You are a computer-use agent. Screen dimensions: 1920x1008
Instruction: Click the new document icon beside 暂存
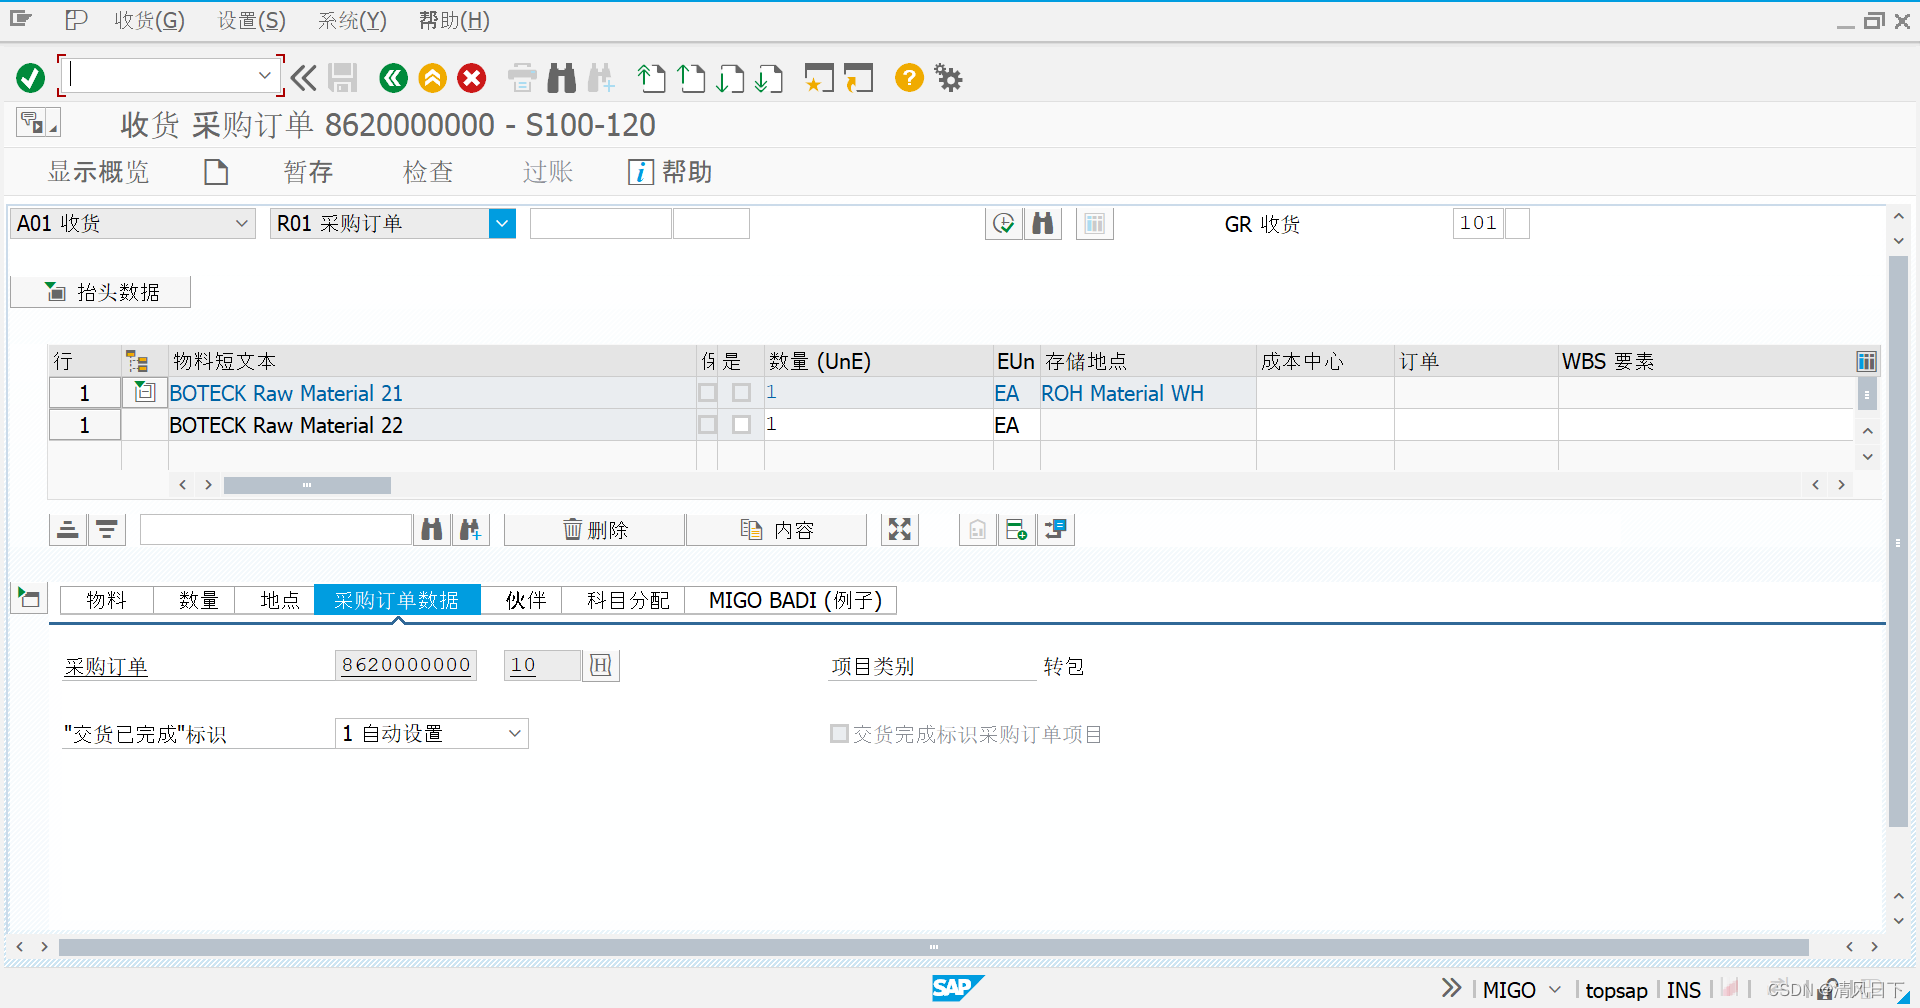[216, 172]
